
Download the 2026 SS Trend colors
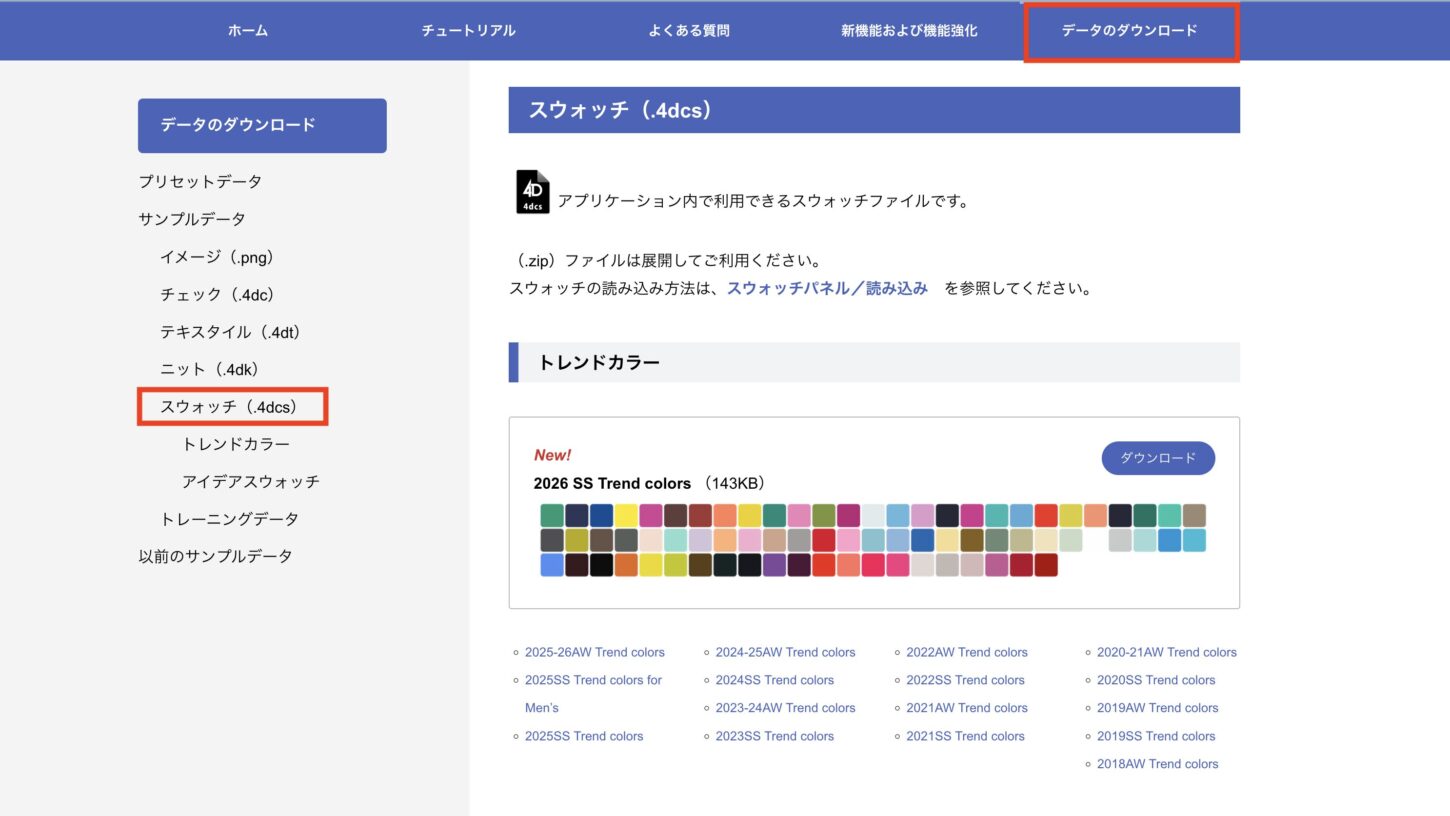pyautogui.click(x=1157, y=458)
